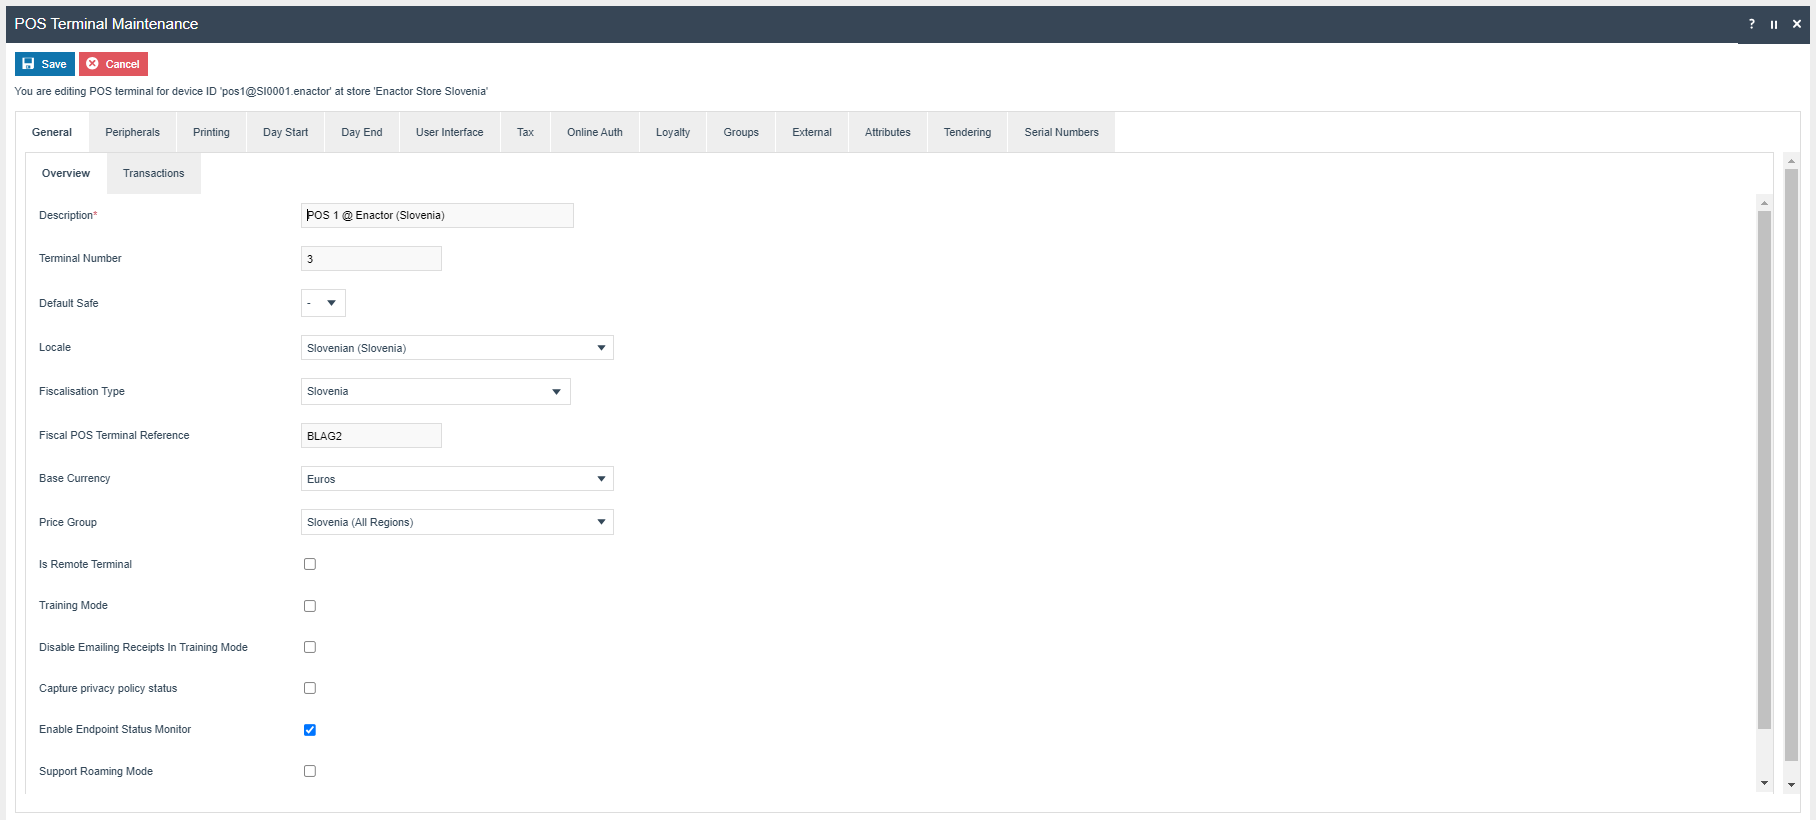Viewport: 1816px width, 820px height.
Task: Close the POS Terminal Maintenance window
Action: click(x=1797, y=24)
